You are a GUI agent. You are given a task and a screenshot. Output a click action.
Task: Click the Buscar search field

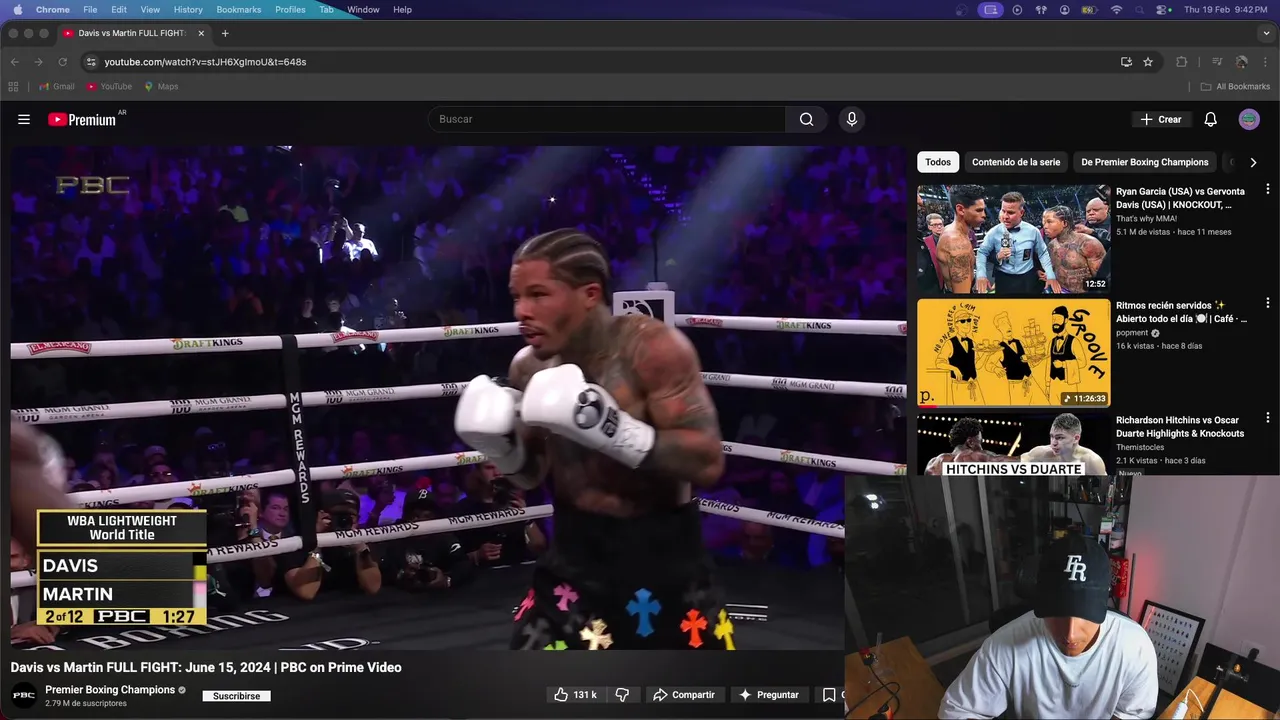click(607, 119)
